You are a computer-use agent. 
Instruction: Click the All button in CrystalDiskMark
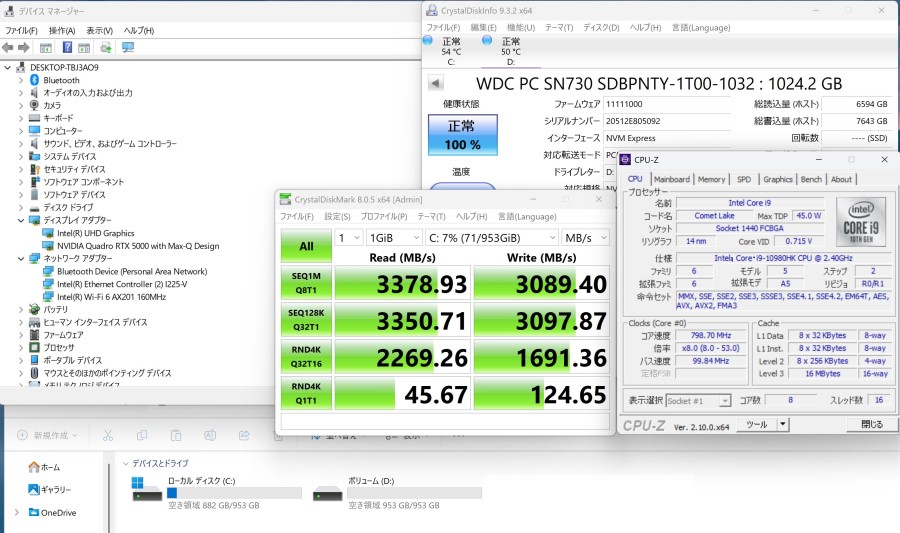click(306, 246)
